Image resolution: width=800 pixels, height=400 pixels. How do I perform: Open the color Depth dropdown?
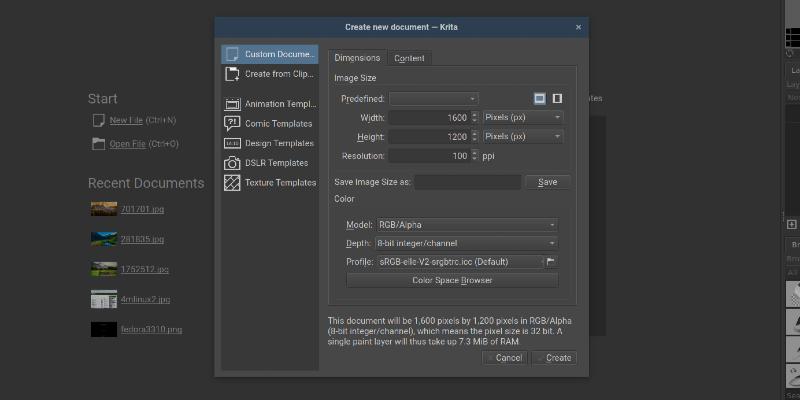tap(465, 243)
